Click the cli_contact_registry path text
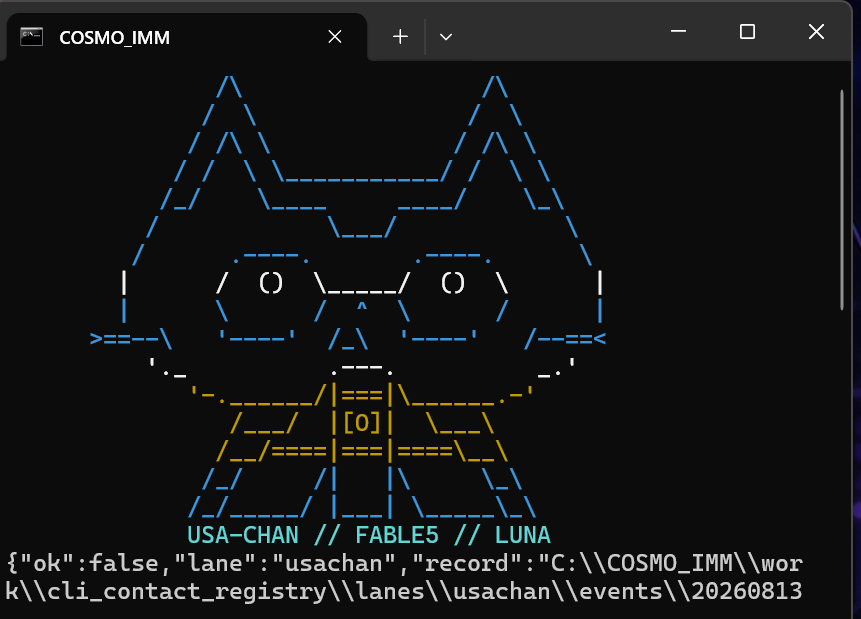 (x=187, y=592)
